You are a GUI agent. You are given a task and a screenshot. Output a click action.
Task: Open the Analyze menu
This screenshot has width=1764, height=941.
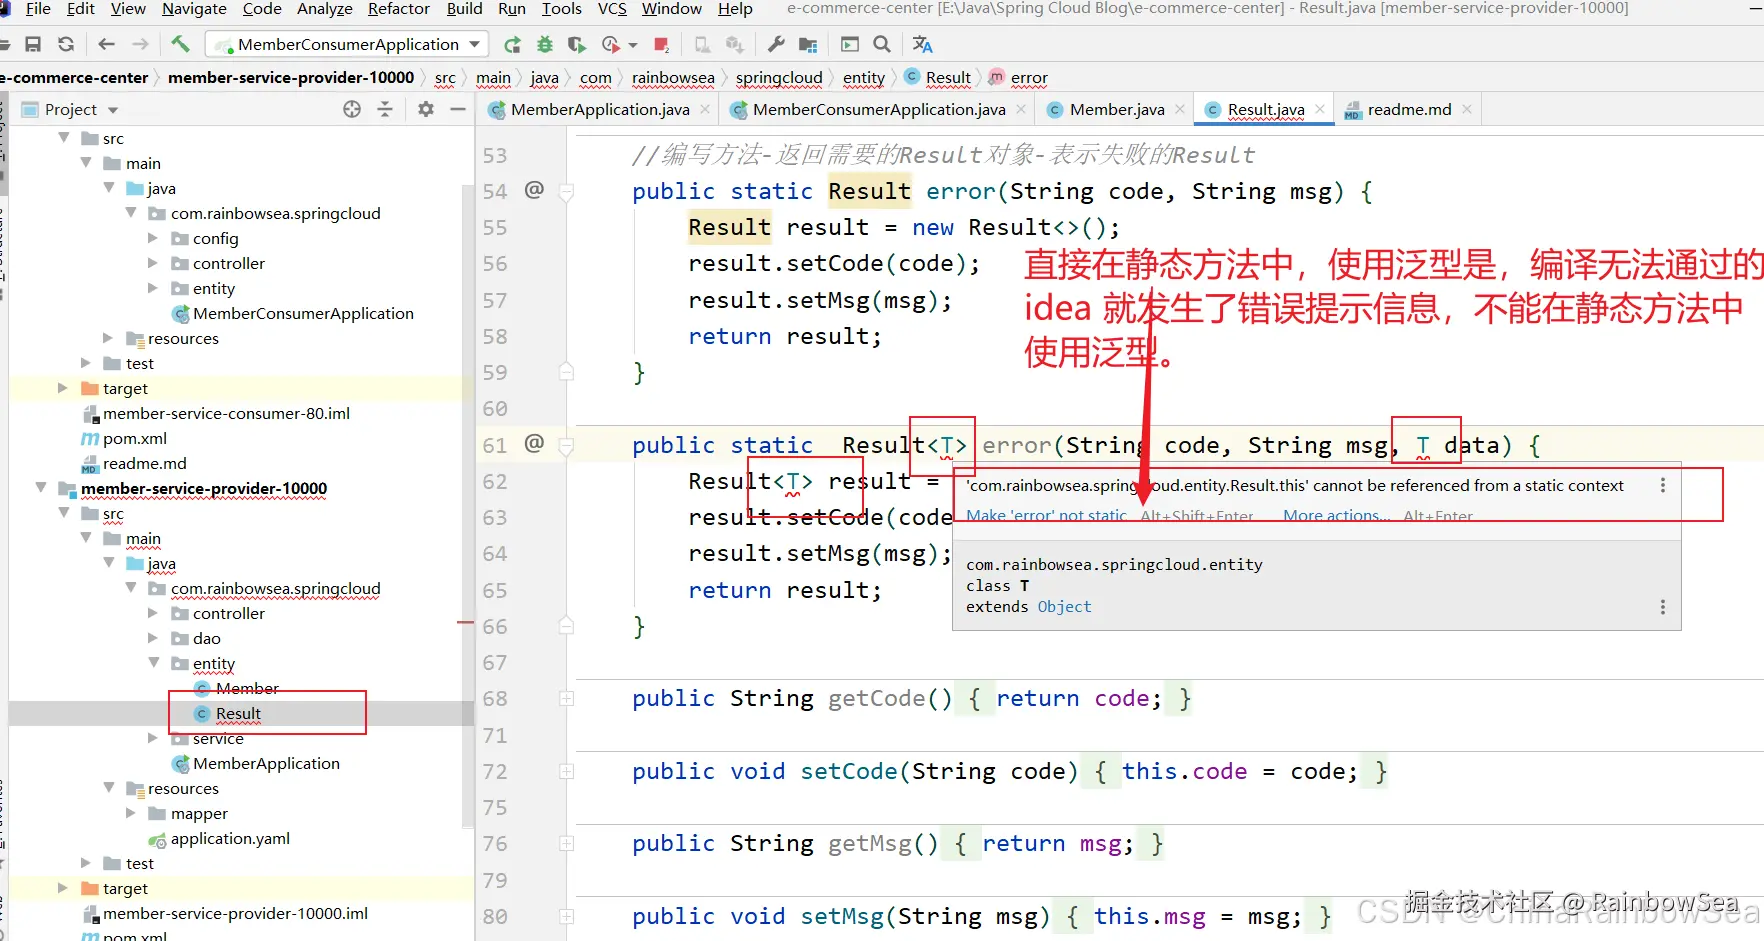tap(325, 9)
